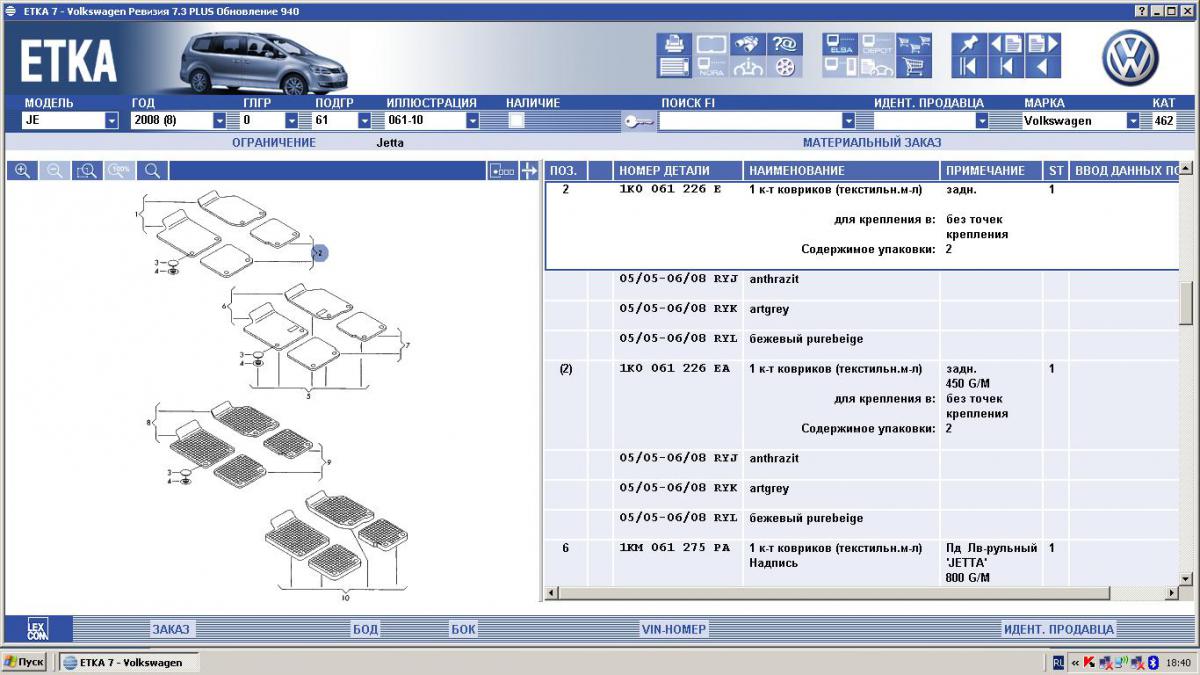
Task: Open the binoculars search tool
Action: click(747, 44)
